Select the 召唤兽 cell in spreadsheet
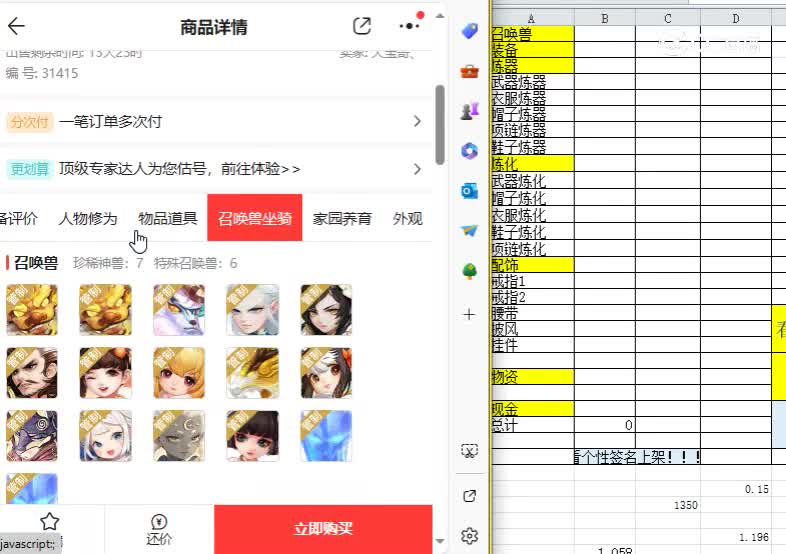Viewport: 786px width, 554px height. tap(533, 34)
